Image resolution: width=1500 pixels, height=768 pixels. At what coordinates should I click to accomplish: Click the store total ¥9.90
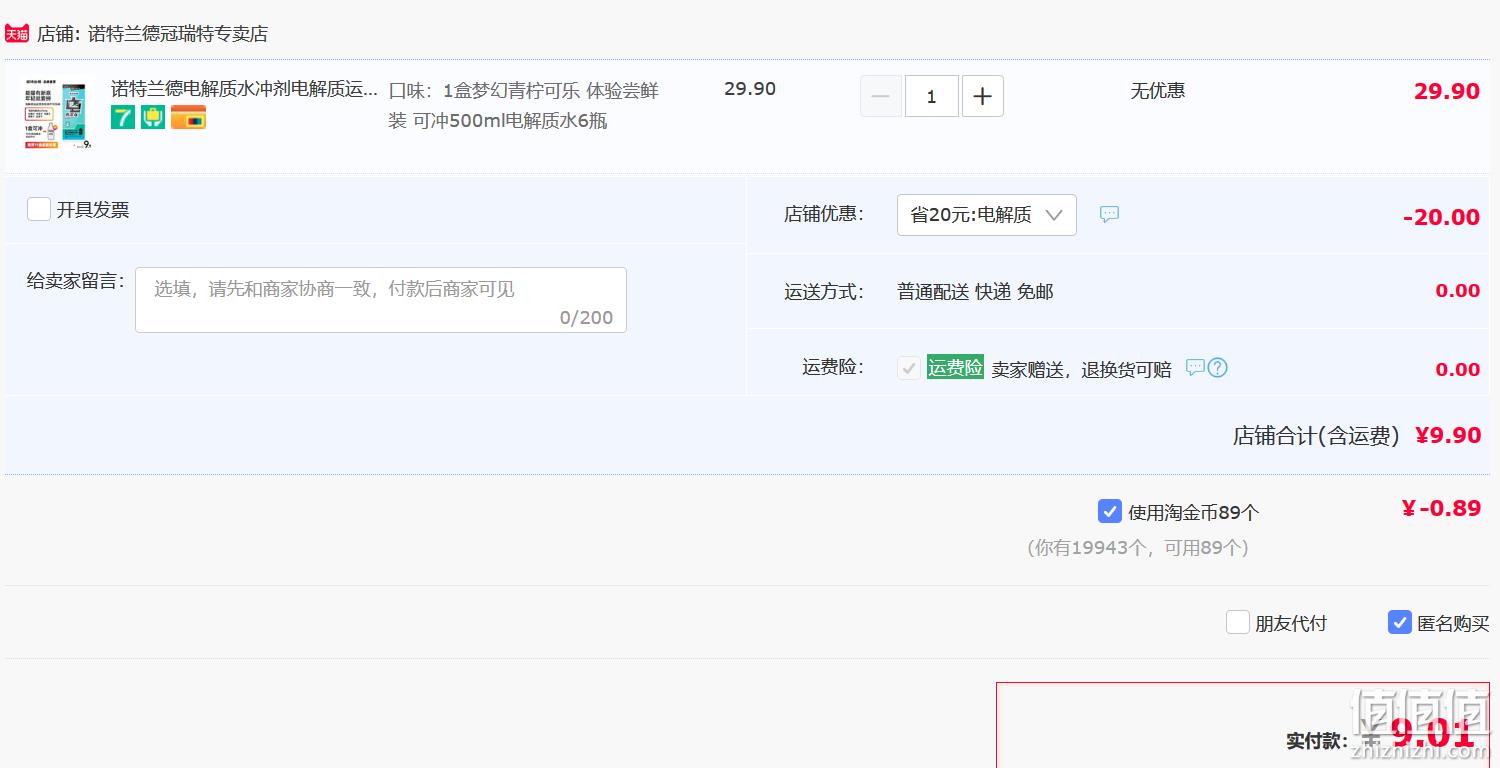point(1448,435)
